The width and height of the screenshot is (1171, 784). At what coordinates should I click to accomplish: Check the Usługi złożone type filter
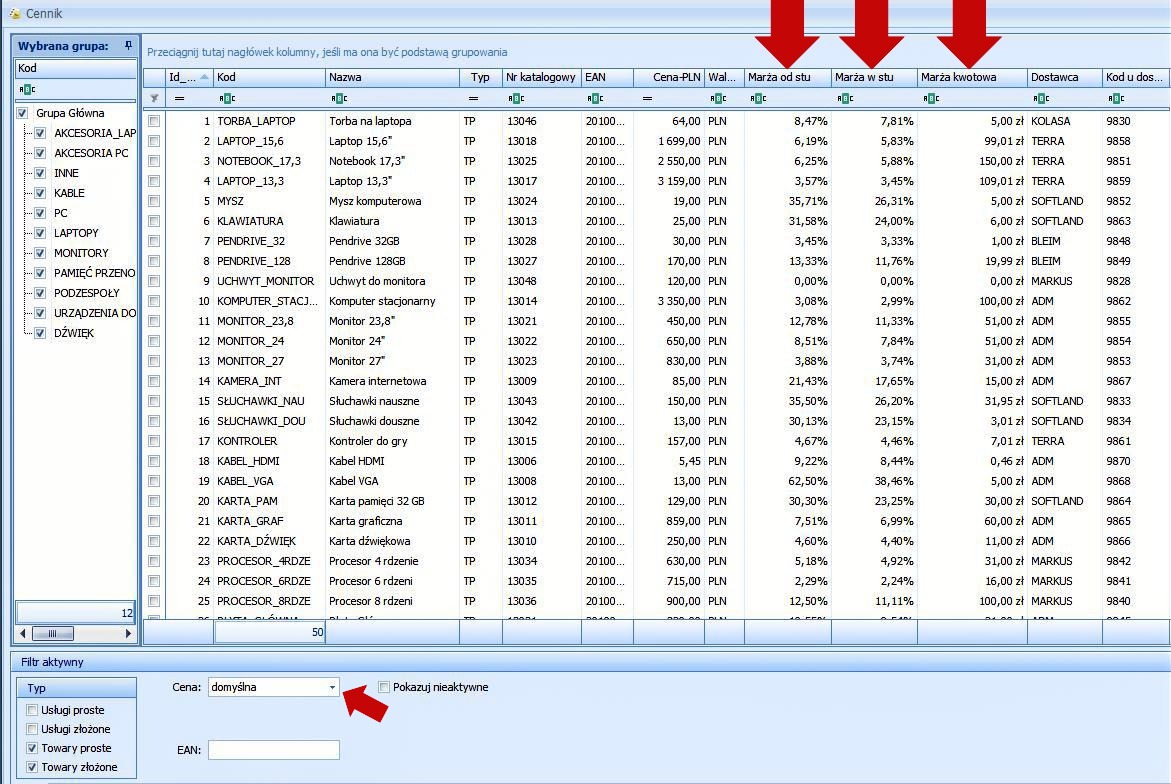click(32, 729)
